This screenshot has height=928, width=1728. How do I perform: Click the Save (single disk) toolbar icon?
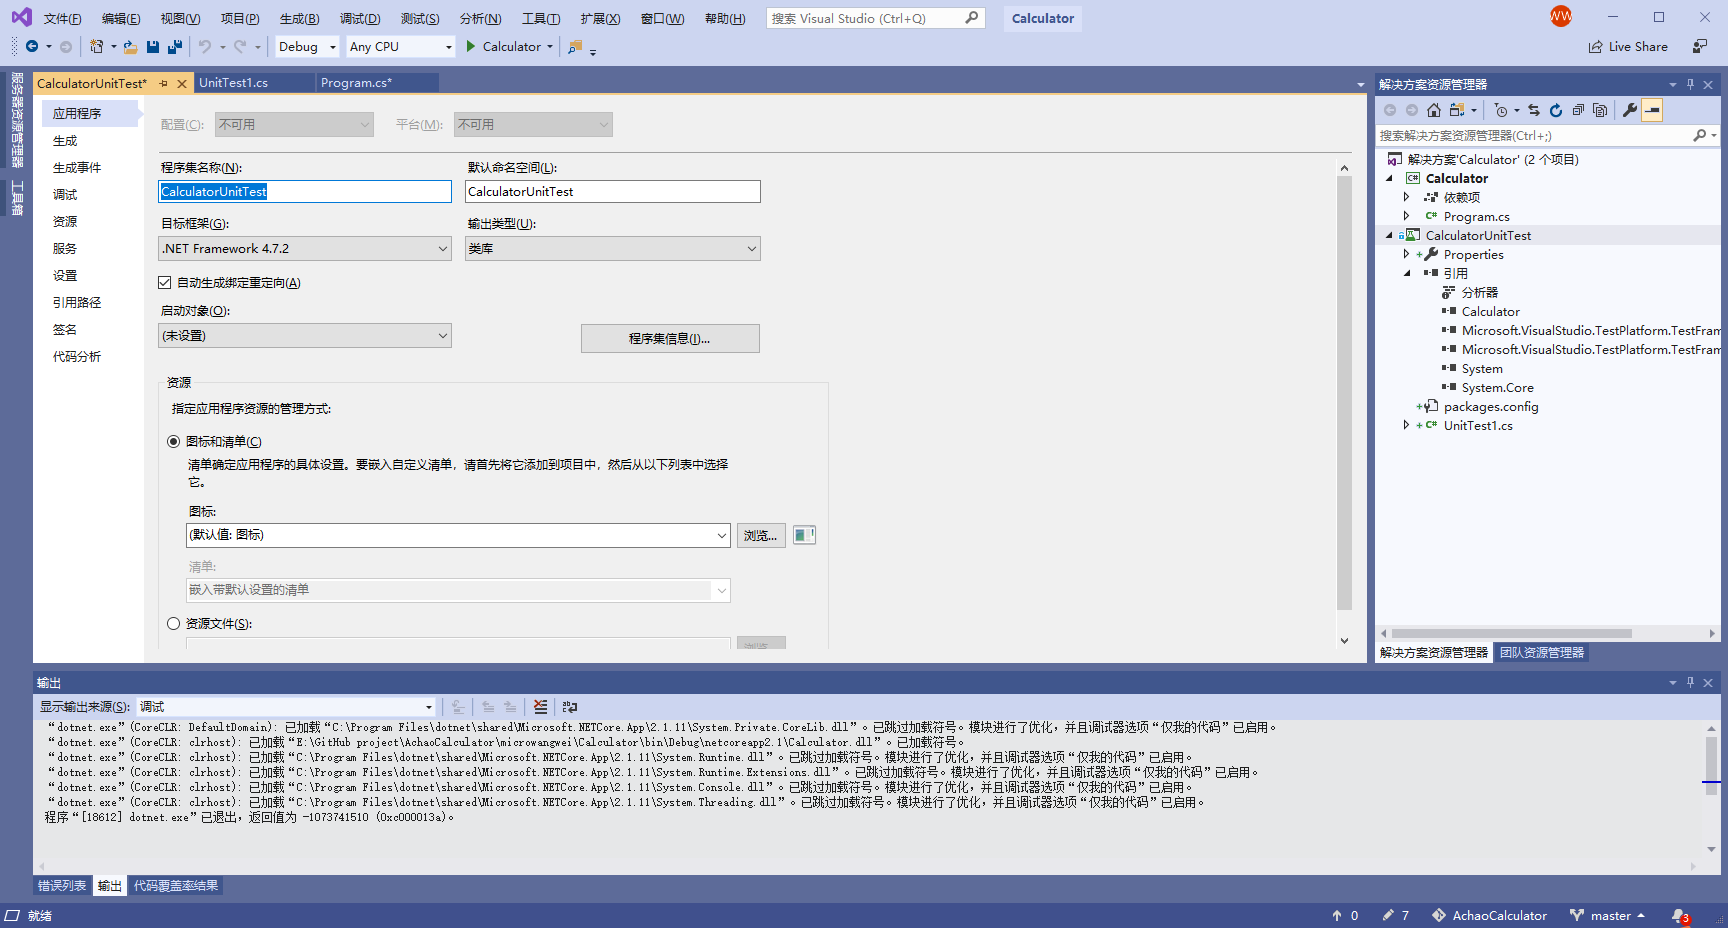153,46
